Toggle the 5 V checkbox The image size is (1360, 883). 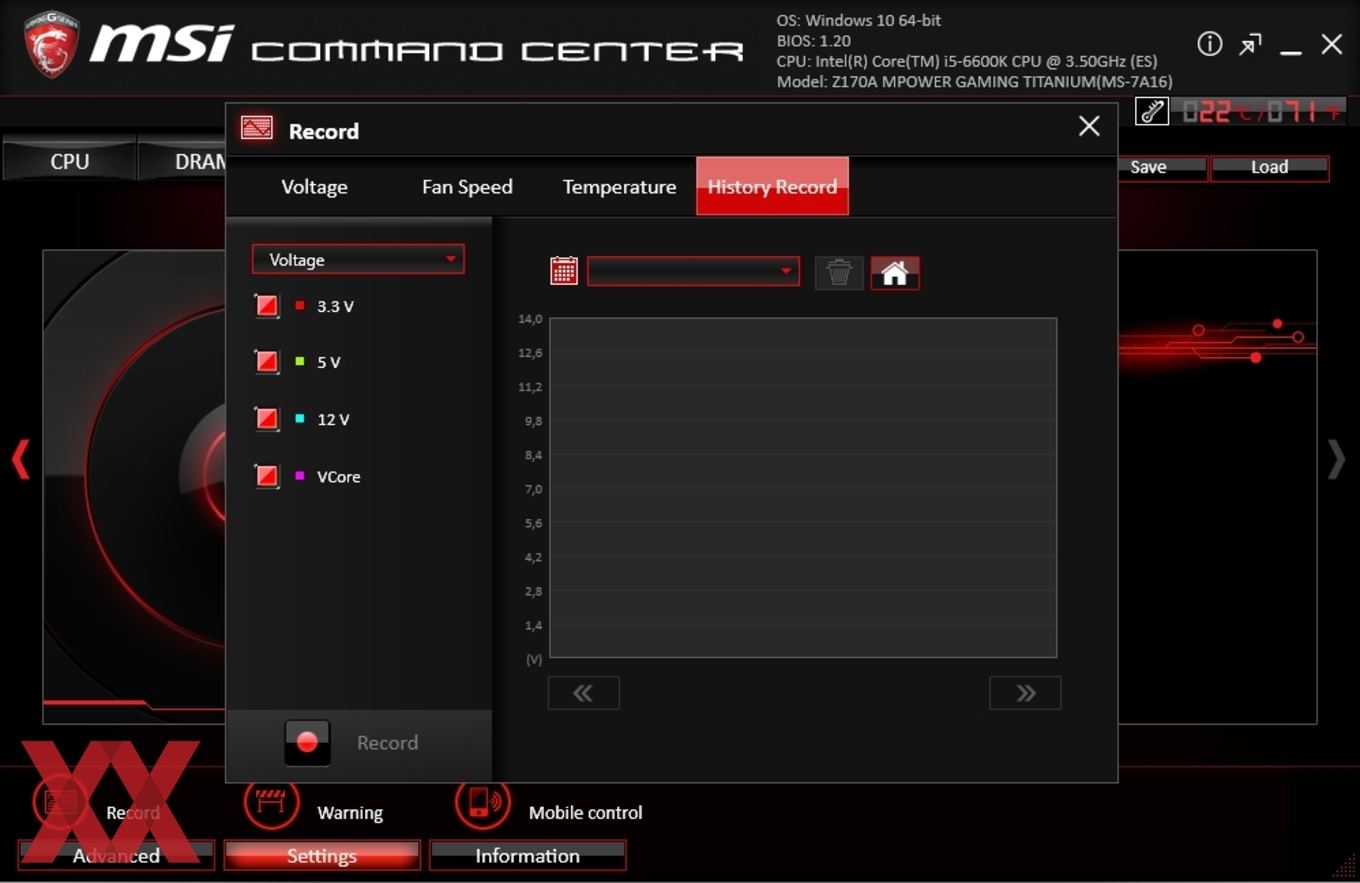pyautogui.click(x=267, y=362)
